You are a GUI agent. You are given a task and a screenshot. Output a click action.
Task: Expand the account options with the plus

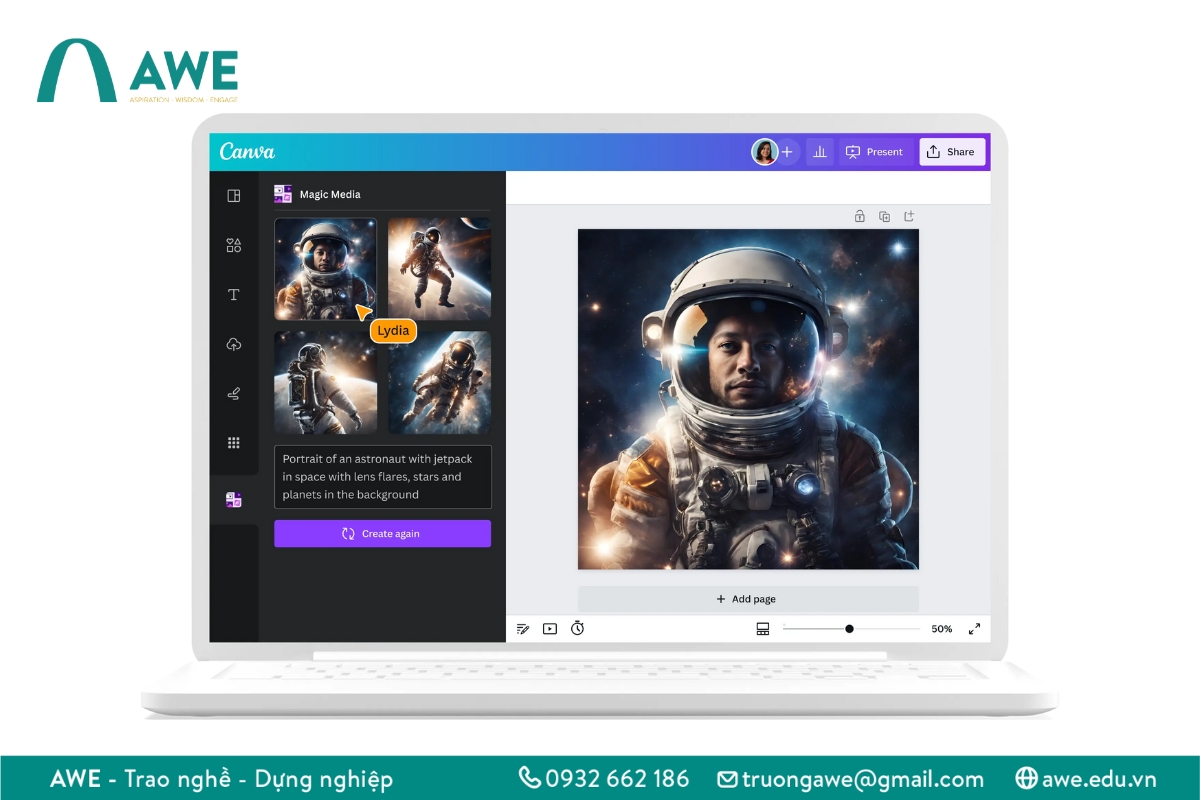[788, 151]
